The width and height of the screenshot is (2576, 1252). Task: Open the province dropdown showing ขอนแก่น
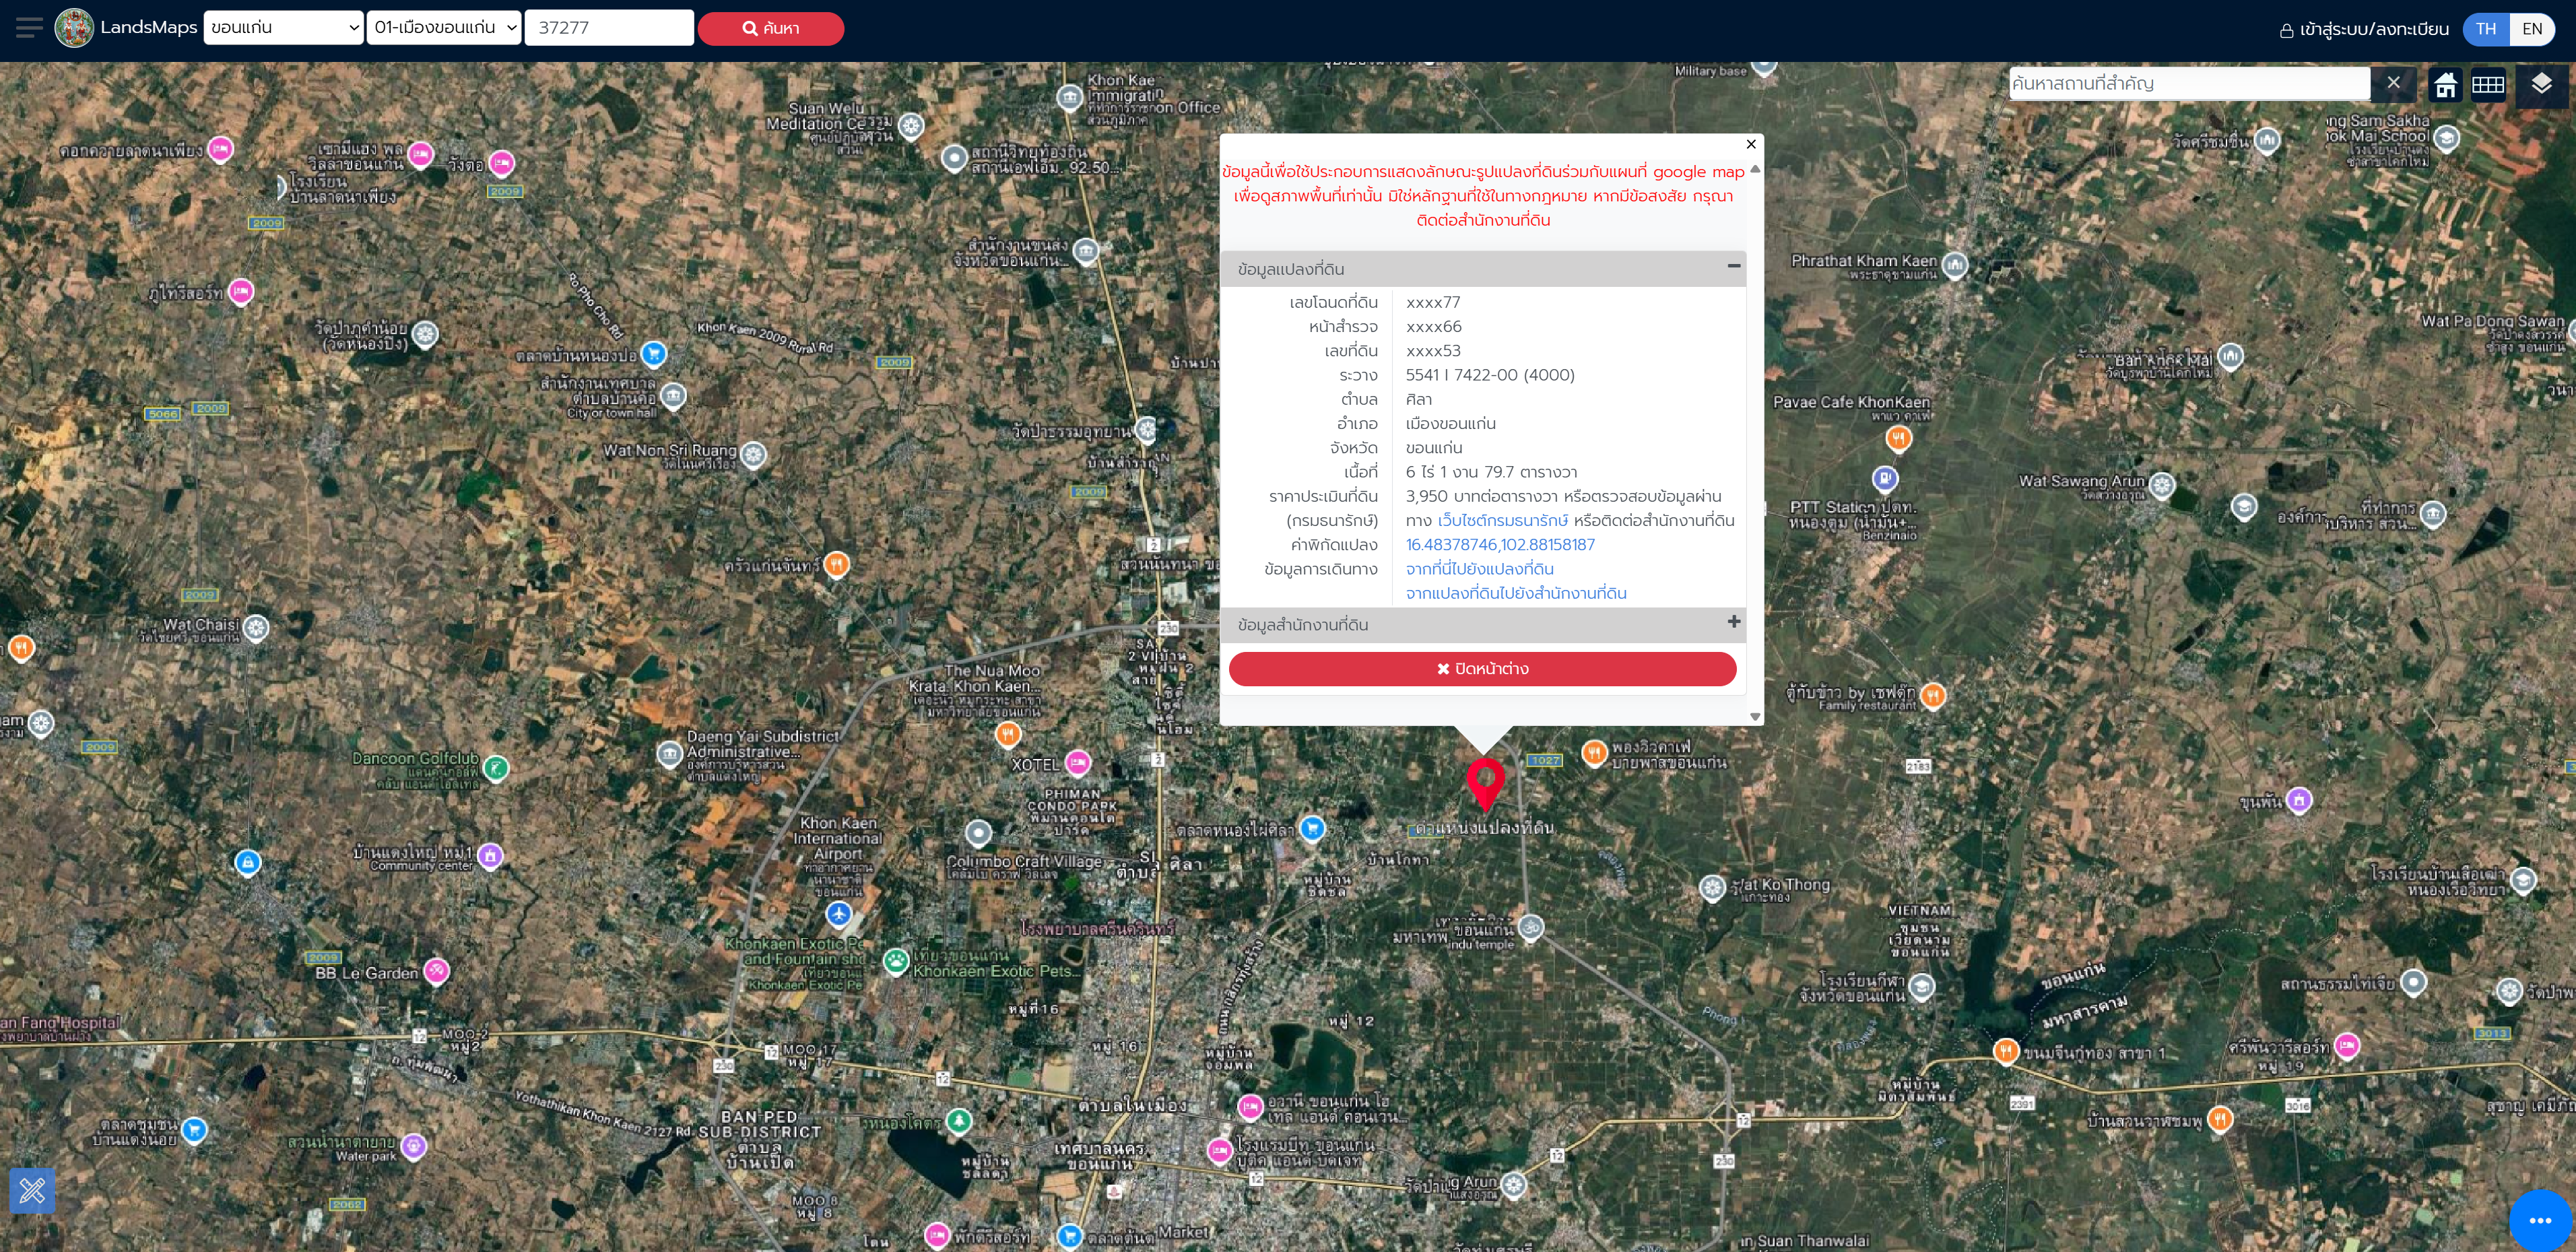tap(284, 28)
